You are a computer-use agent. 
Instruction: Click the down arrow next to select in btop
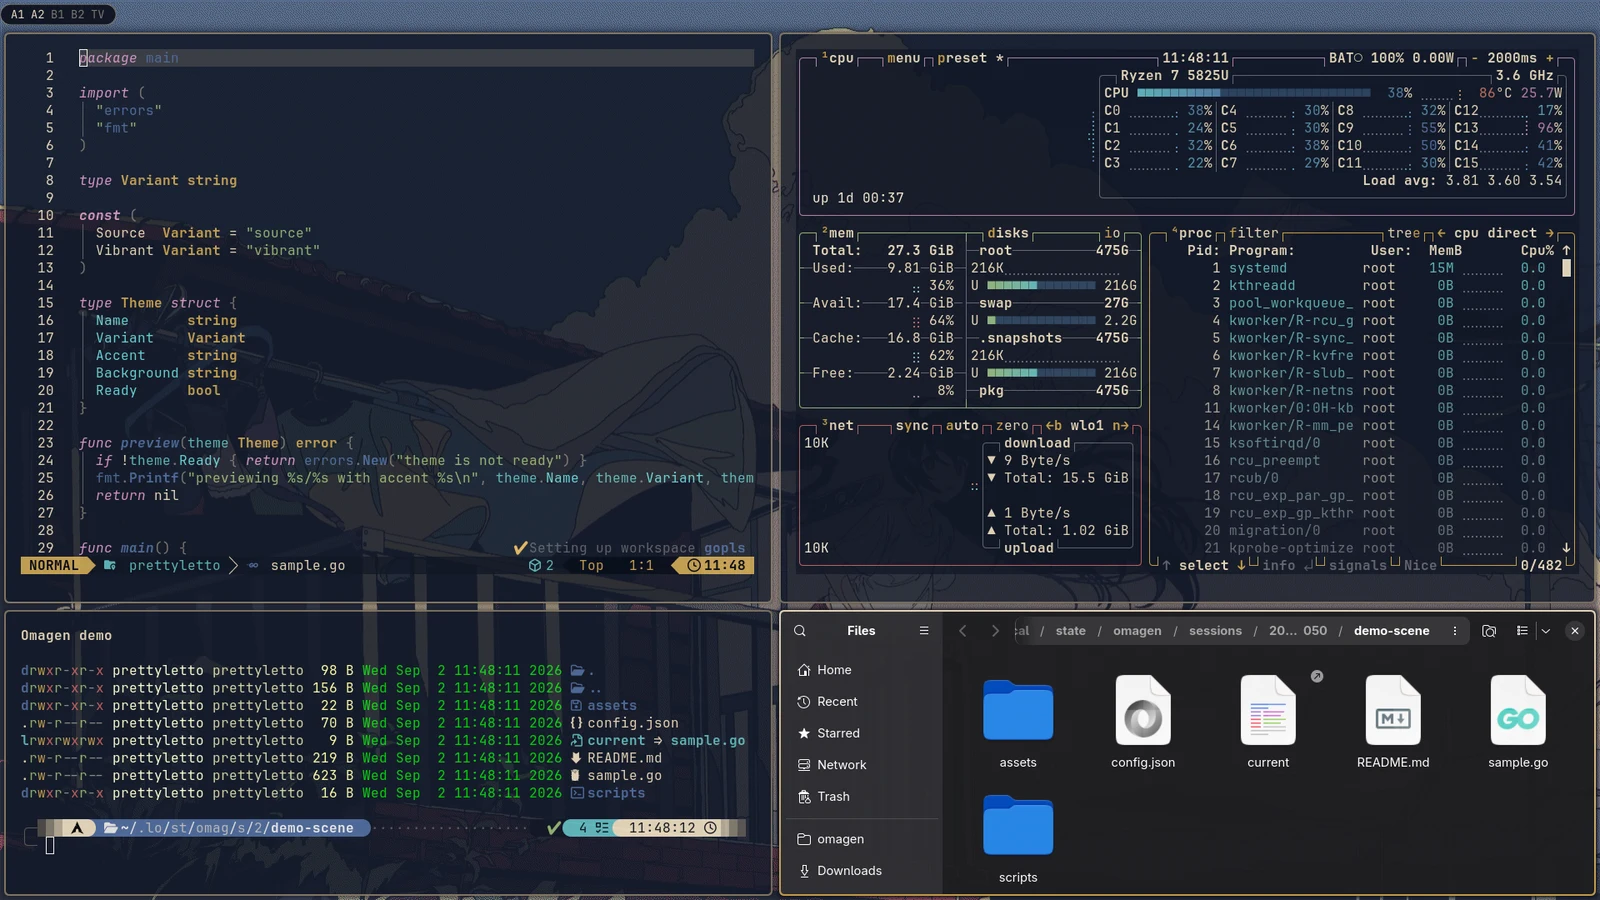[x=1241, y=566]
